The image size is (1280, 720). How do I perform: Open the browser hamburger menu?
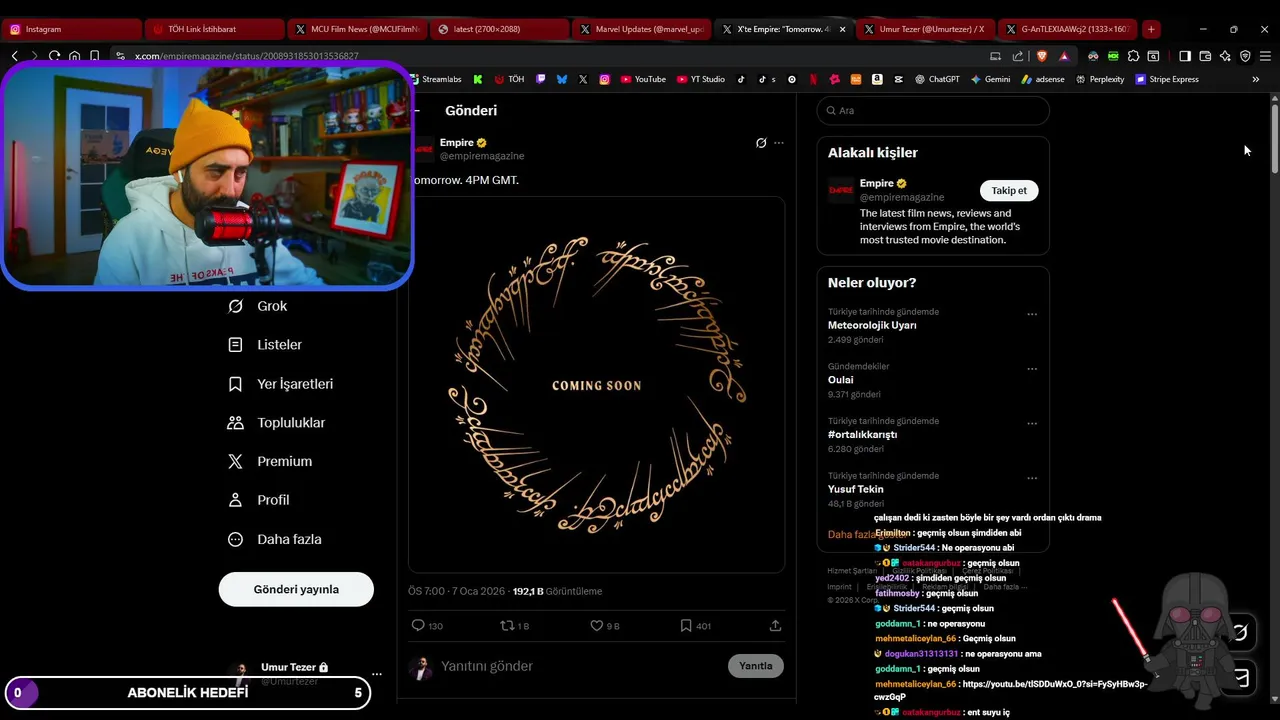[x=1265, y=56]
